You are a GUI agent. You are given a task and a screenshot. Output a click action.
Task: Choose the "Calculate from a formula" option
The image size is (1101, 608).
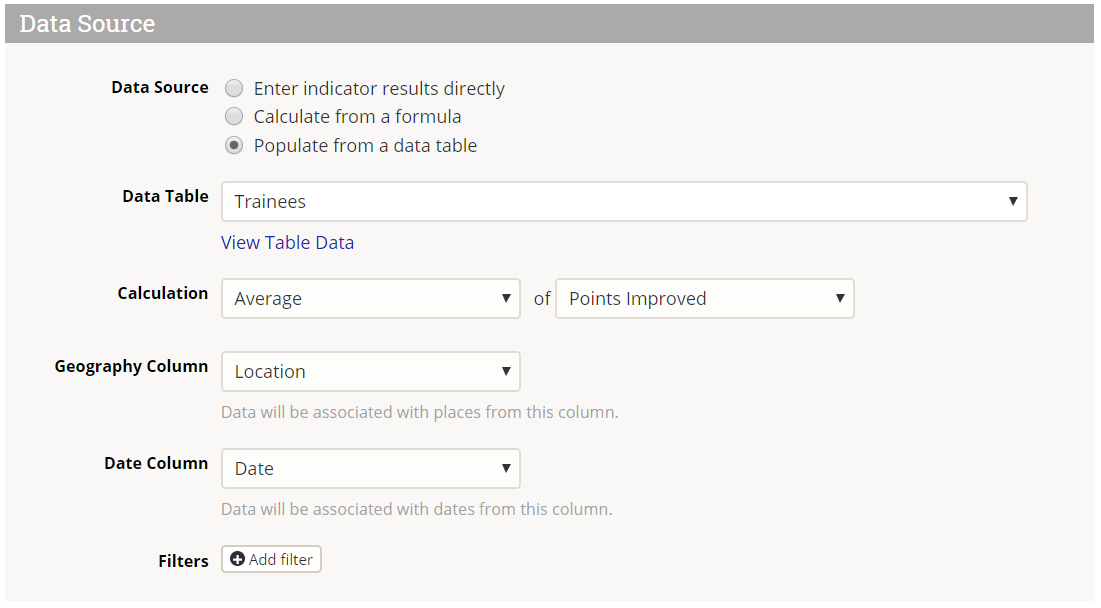[234, 116]
